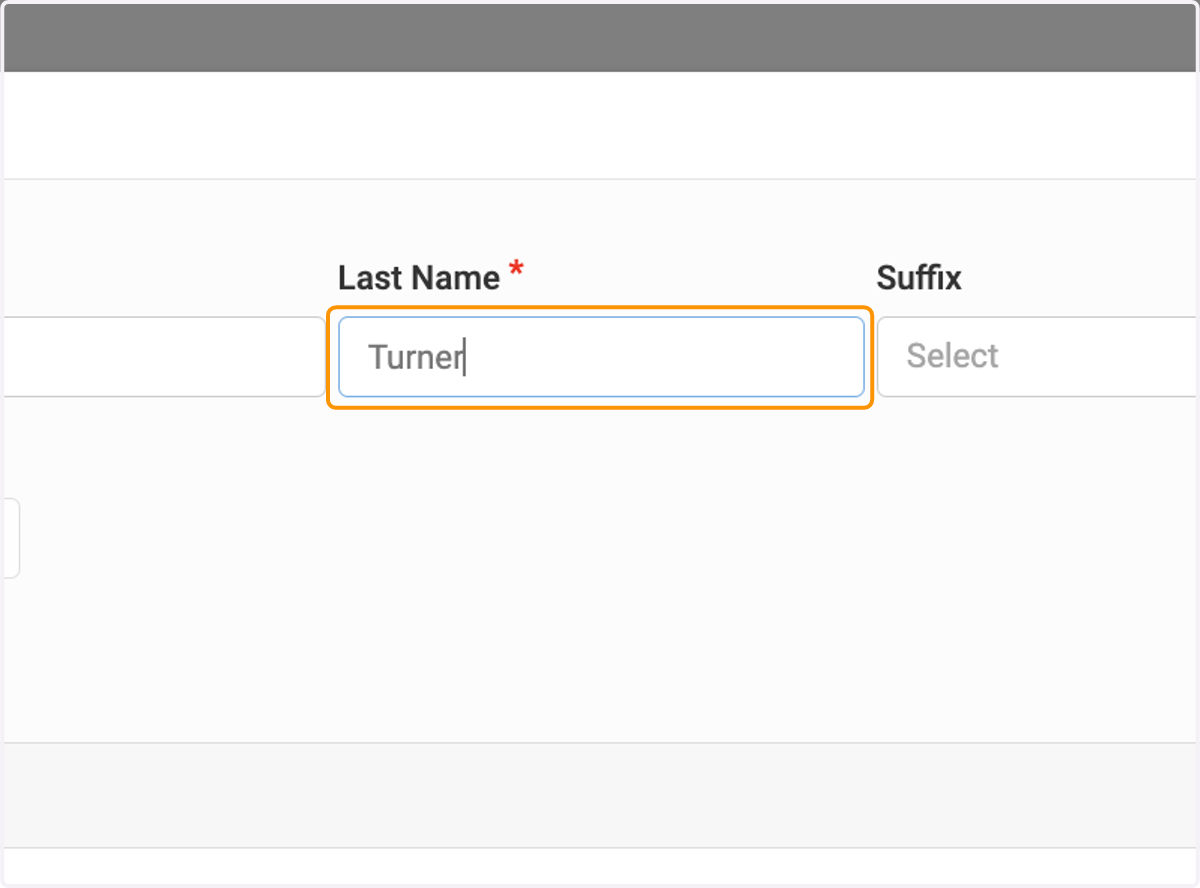The image size is (1200, 888).
Task: Click the dark gray header bar
Action: point(600,37)
